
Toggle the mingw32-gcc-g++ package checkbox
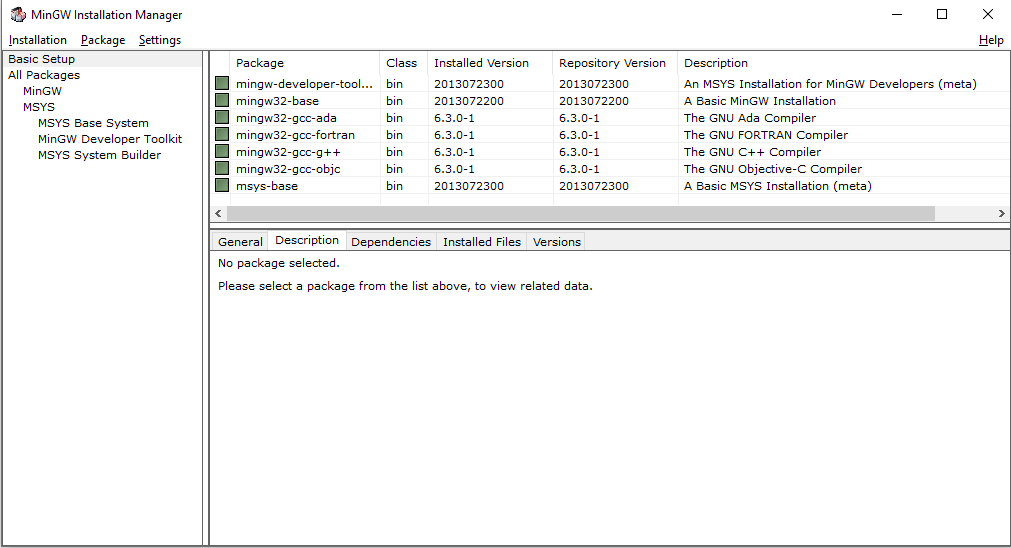coord(222,152)
